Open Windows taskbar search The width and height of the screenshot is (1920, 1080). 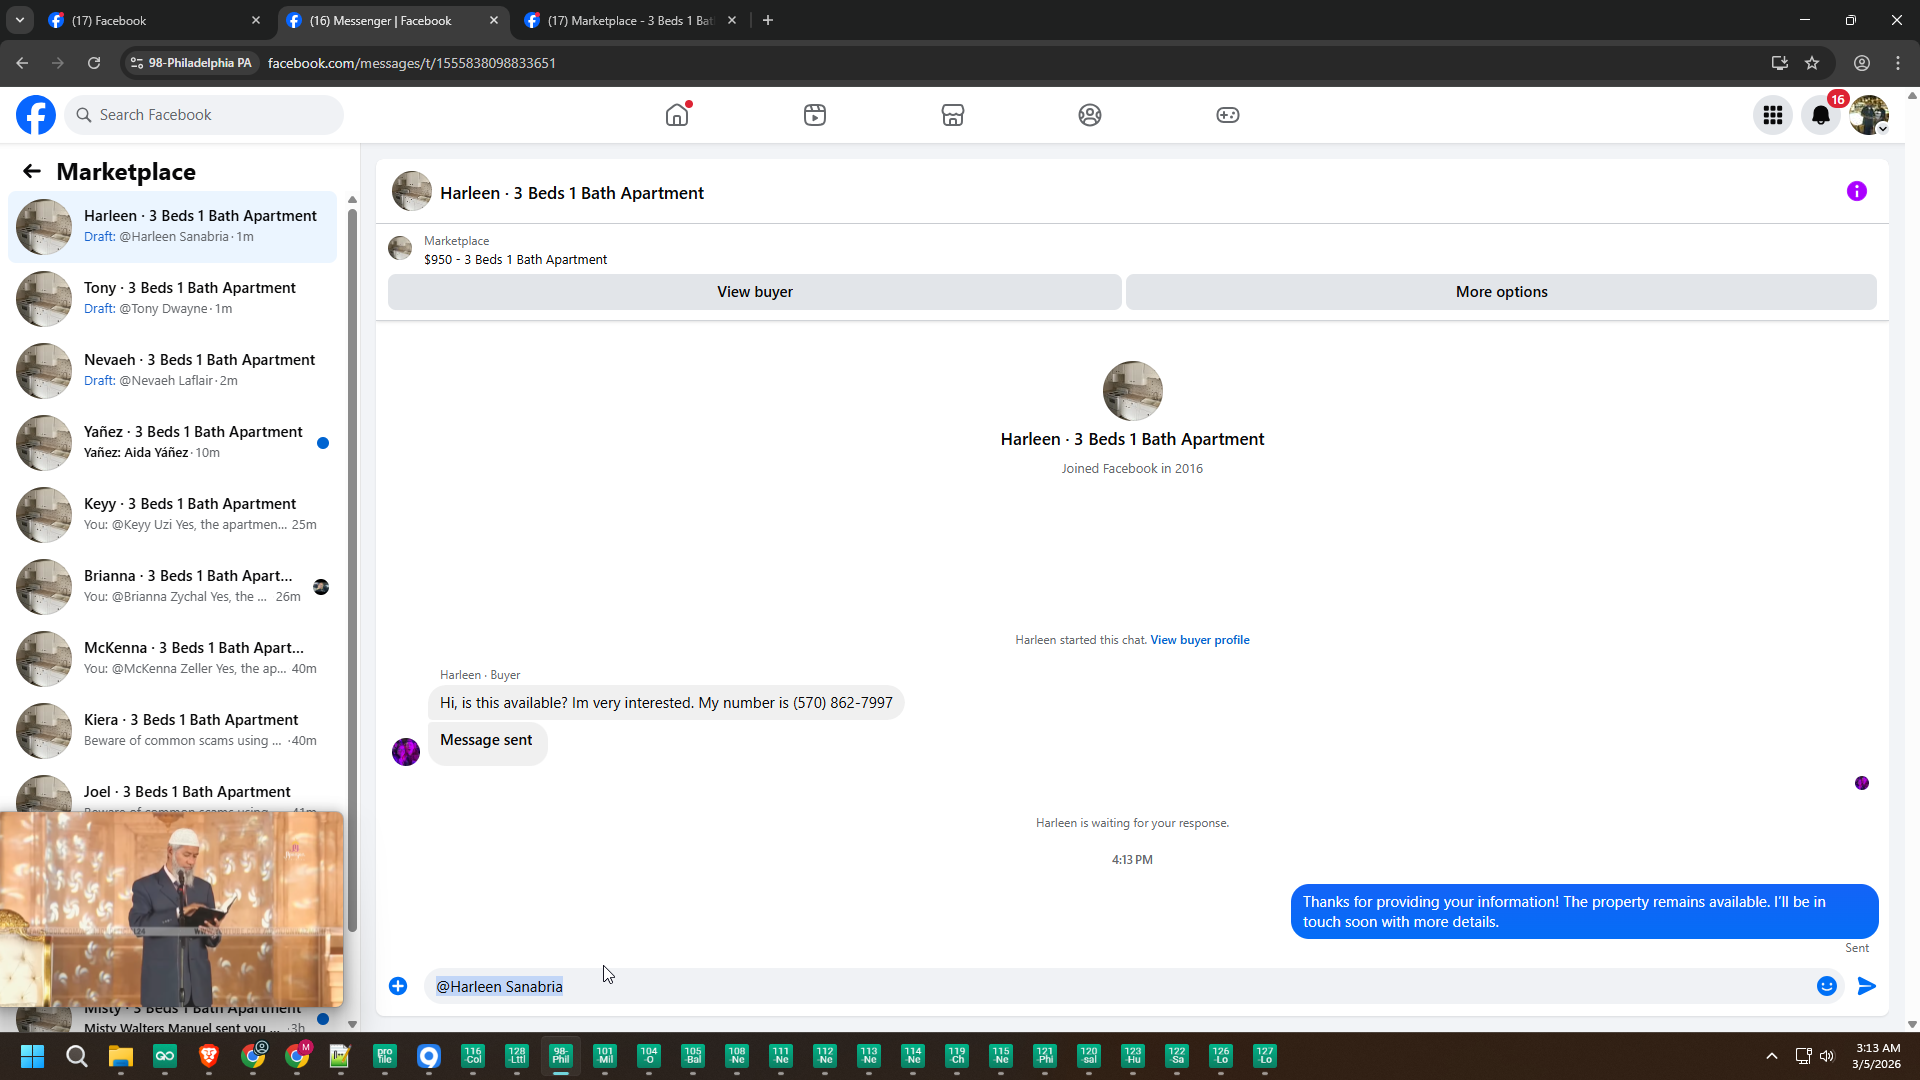76,1056
